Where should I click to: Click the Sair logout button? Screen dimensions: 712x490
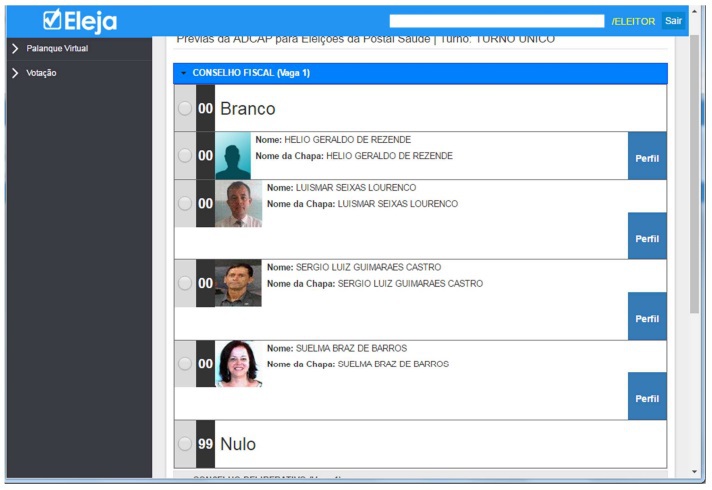pos(674,21)
